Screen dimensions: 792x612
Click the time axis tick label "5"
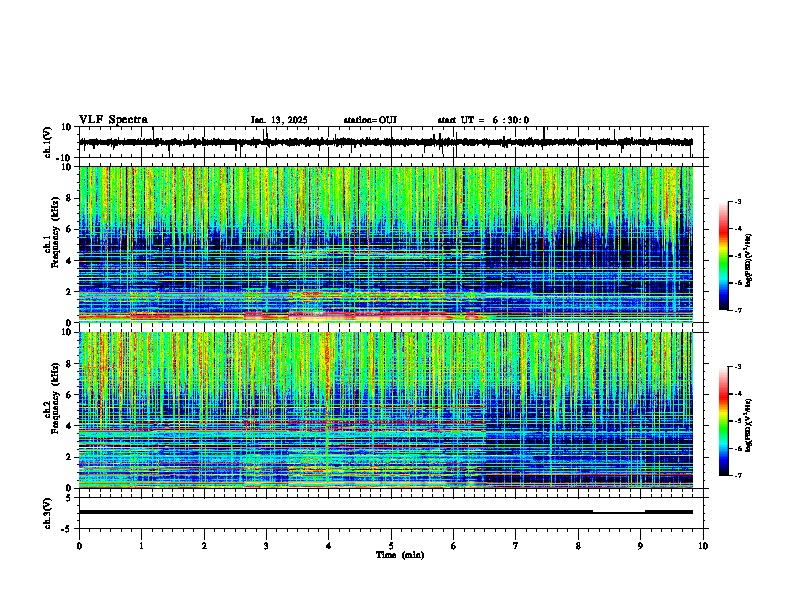click(x=391, y=546)
